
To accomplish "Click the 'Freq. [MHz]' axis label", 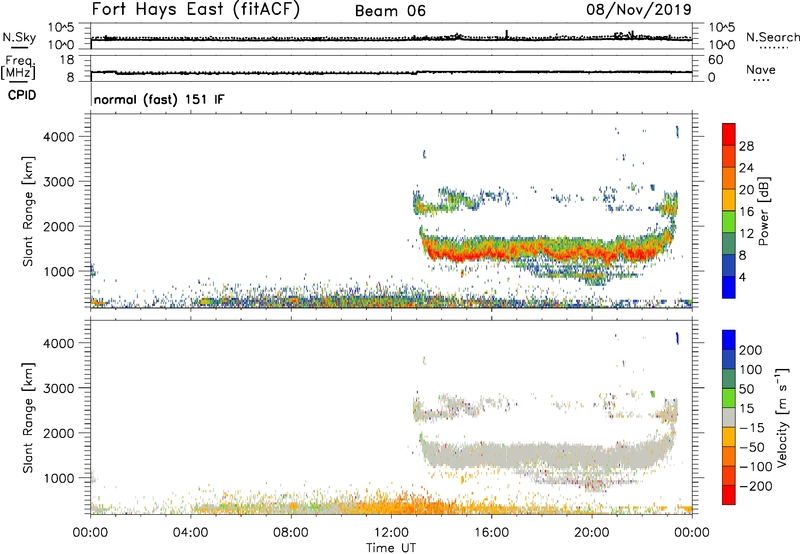I will tap(18, 67).
